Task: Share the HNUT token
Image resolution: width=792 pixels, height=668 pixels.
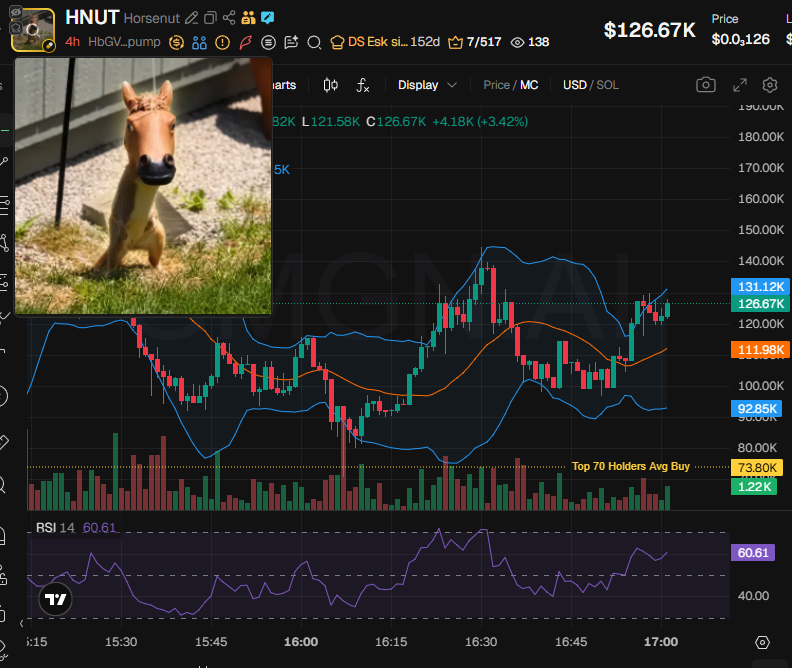Action: coord(229,18)
